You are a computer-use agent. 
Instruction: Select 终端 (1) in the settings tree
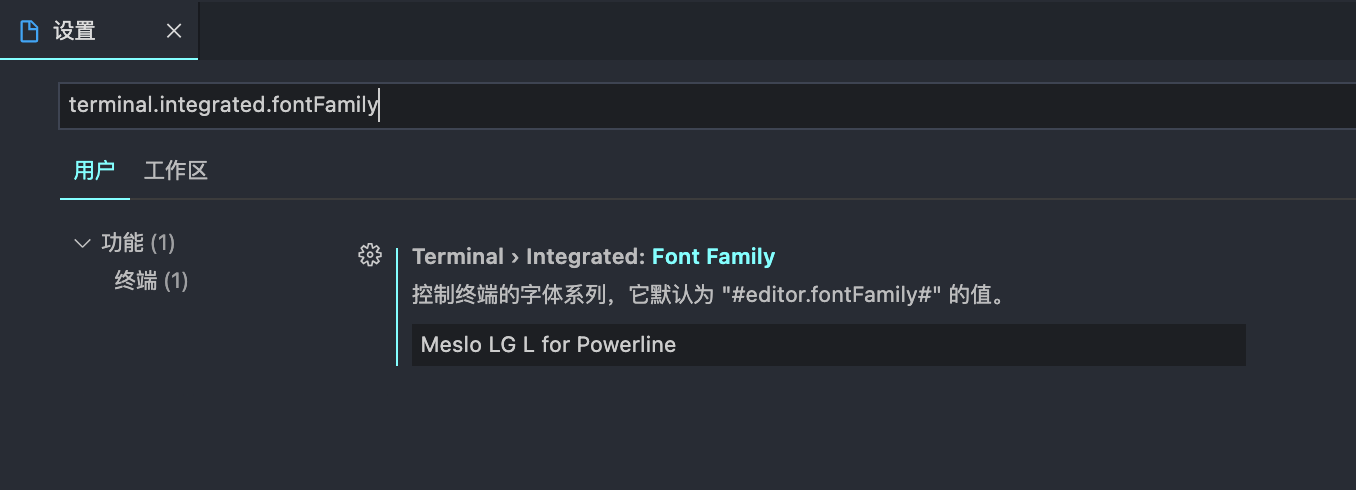(x=136, y=281)
